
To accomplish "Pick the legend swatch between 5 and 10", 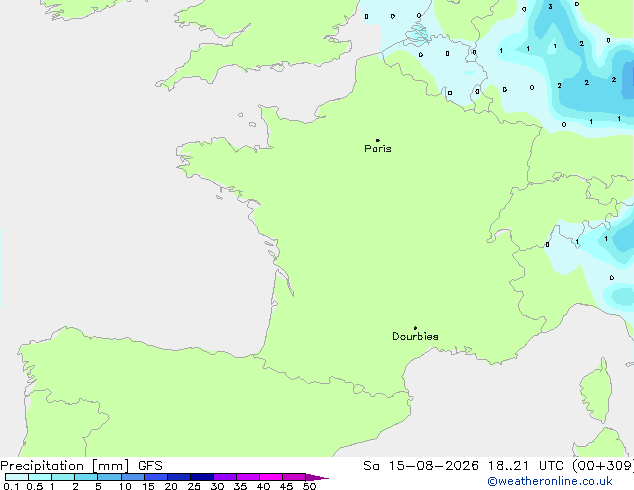I will [109, 477].
